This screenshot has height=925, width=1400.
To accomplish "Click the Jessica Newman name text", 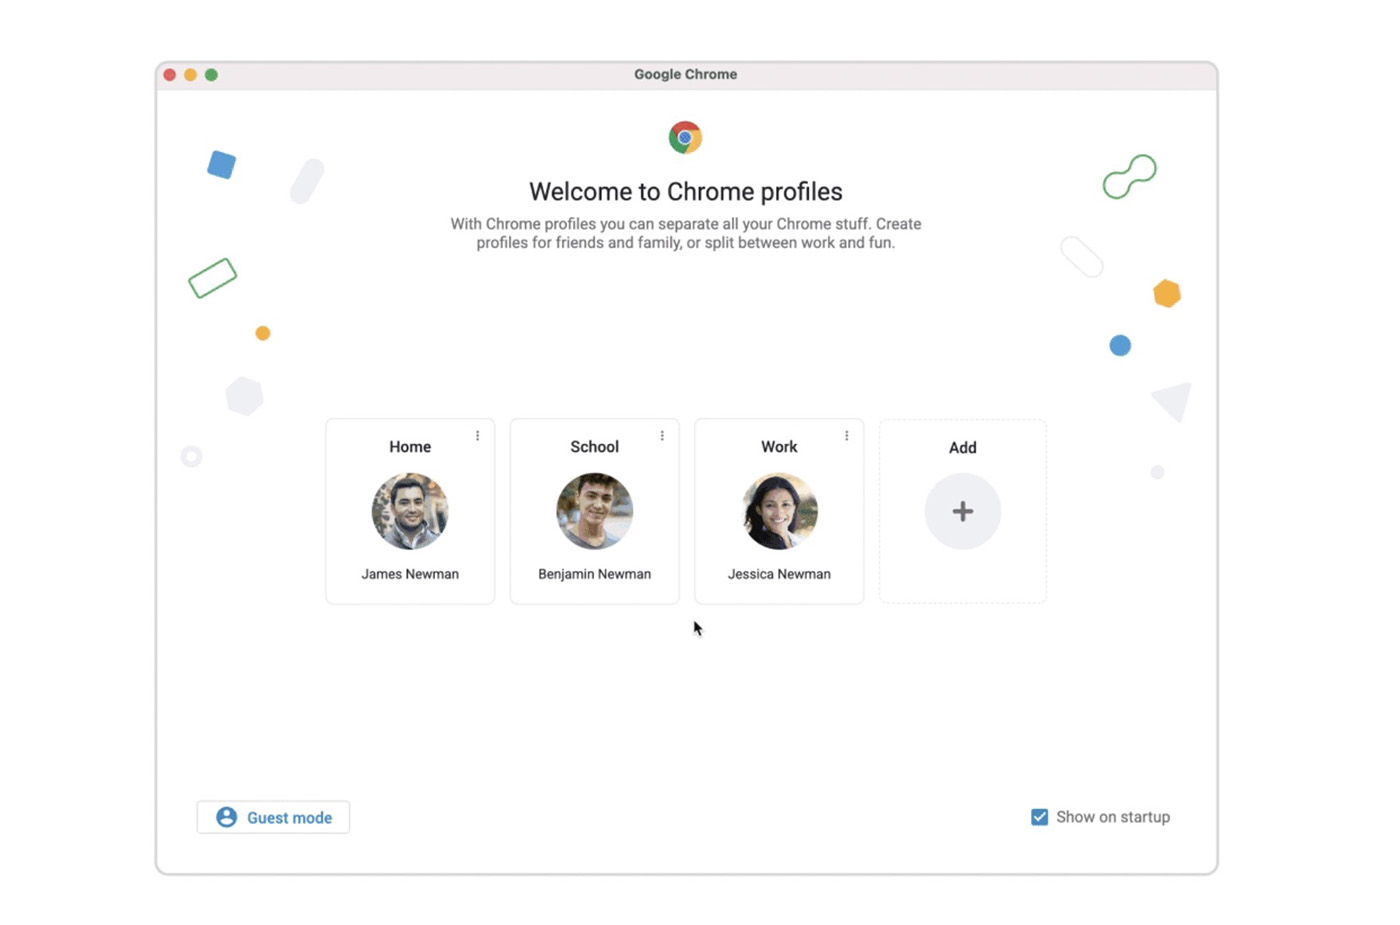I will pyautogui.click(x=779, y=574).
